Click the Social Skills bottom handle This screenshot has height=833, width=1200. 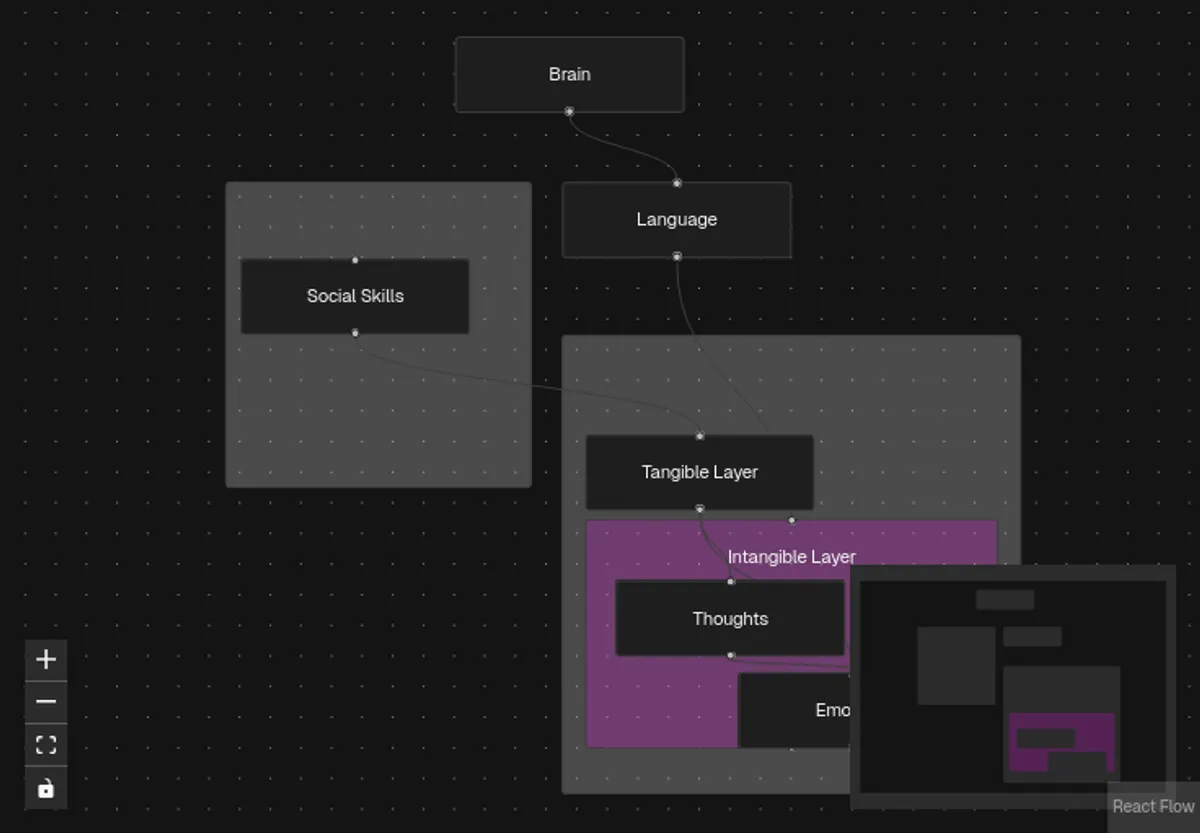[355, 333]
